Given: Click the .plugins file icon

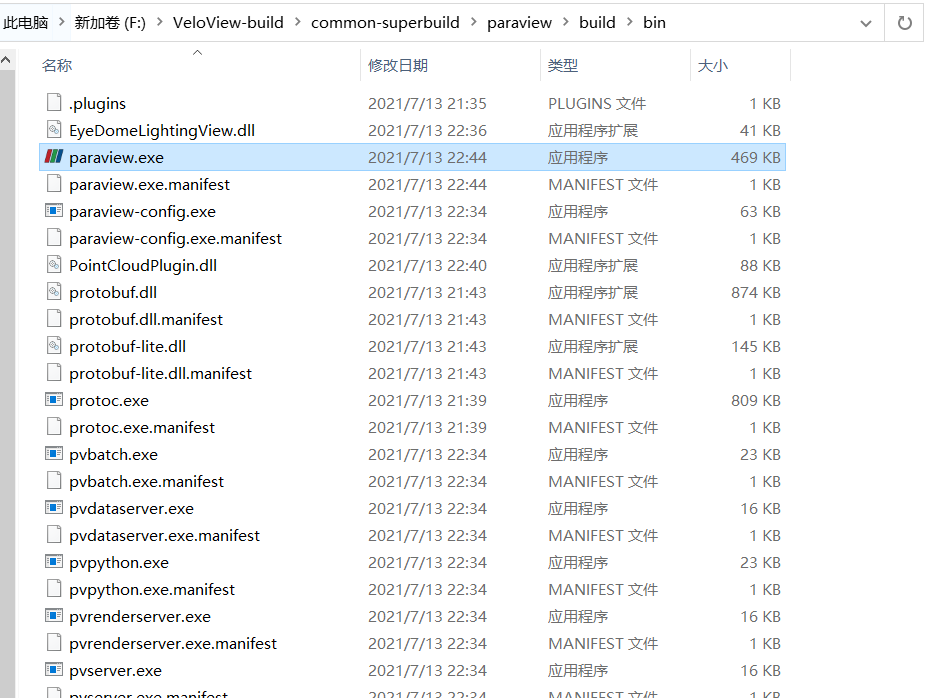Looking at the screenshot, I should [54, 102].
